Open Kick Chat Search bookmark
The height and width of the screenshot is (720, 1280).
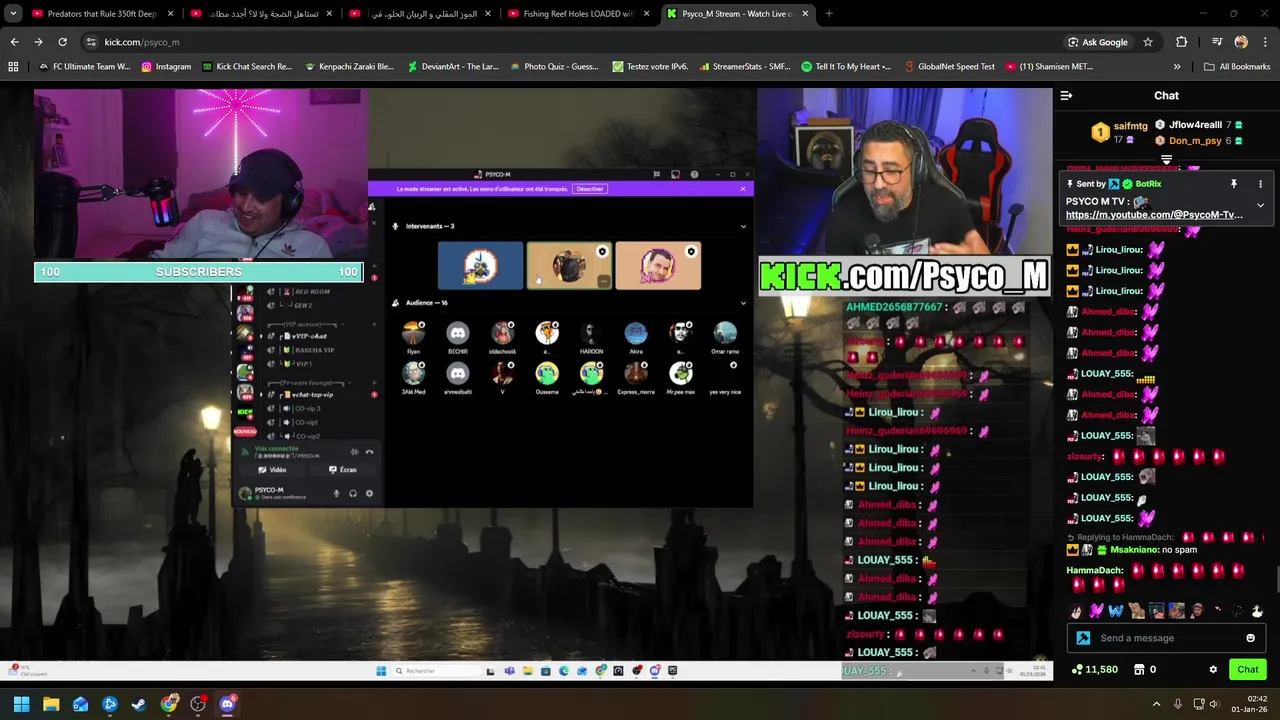point(247,67)
